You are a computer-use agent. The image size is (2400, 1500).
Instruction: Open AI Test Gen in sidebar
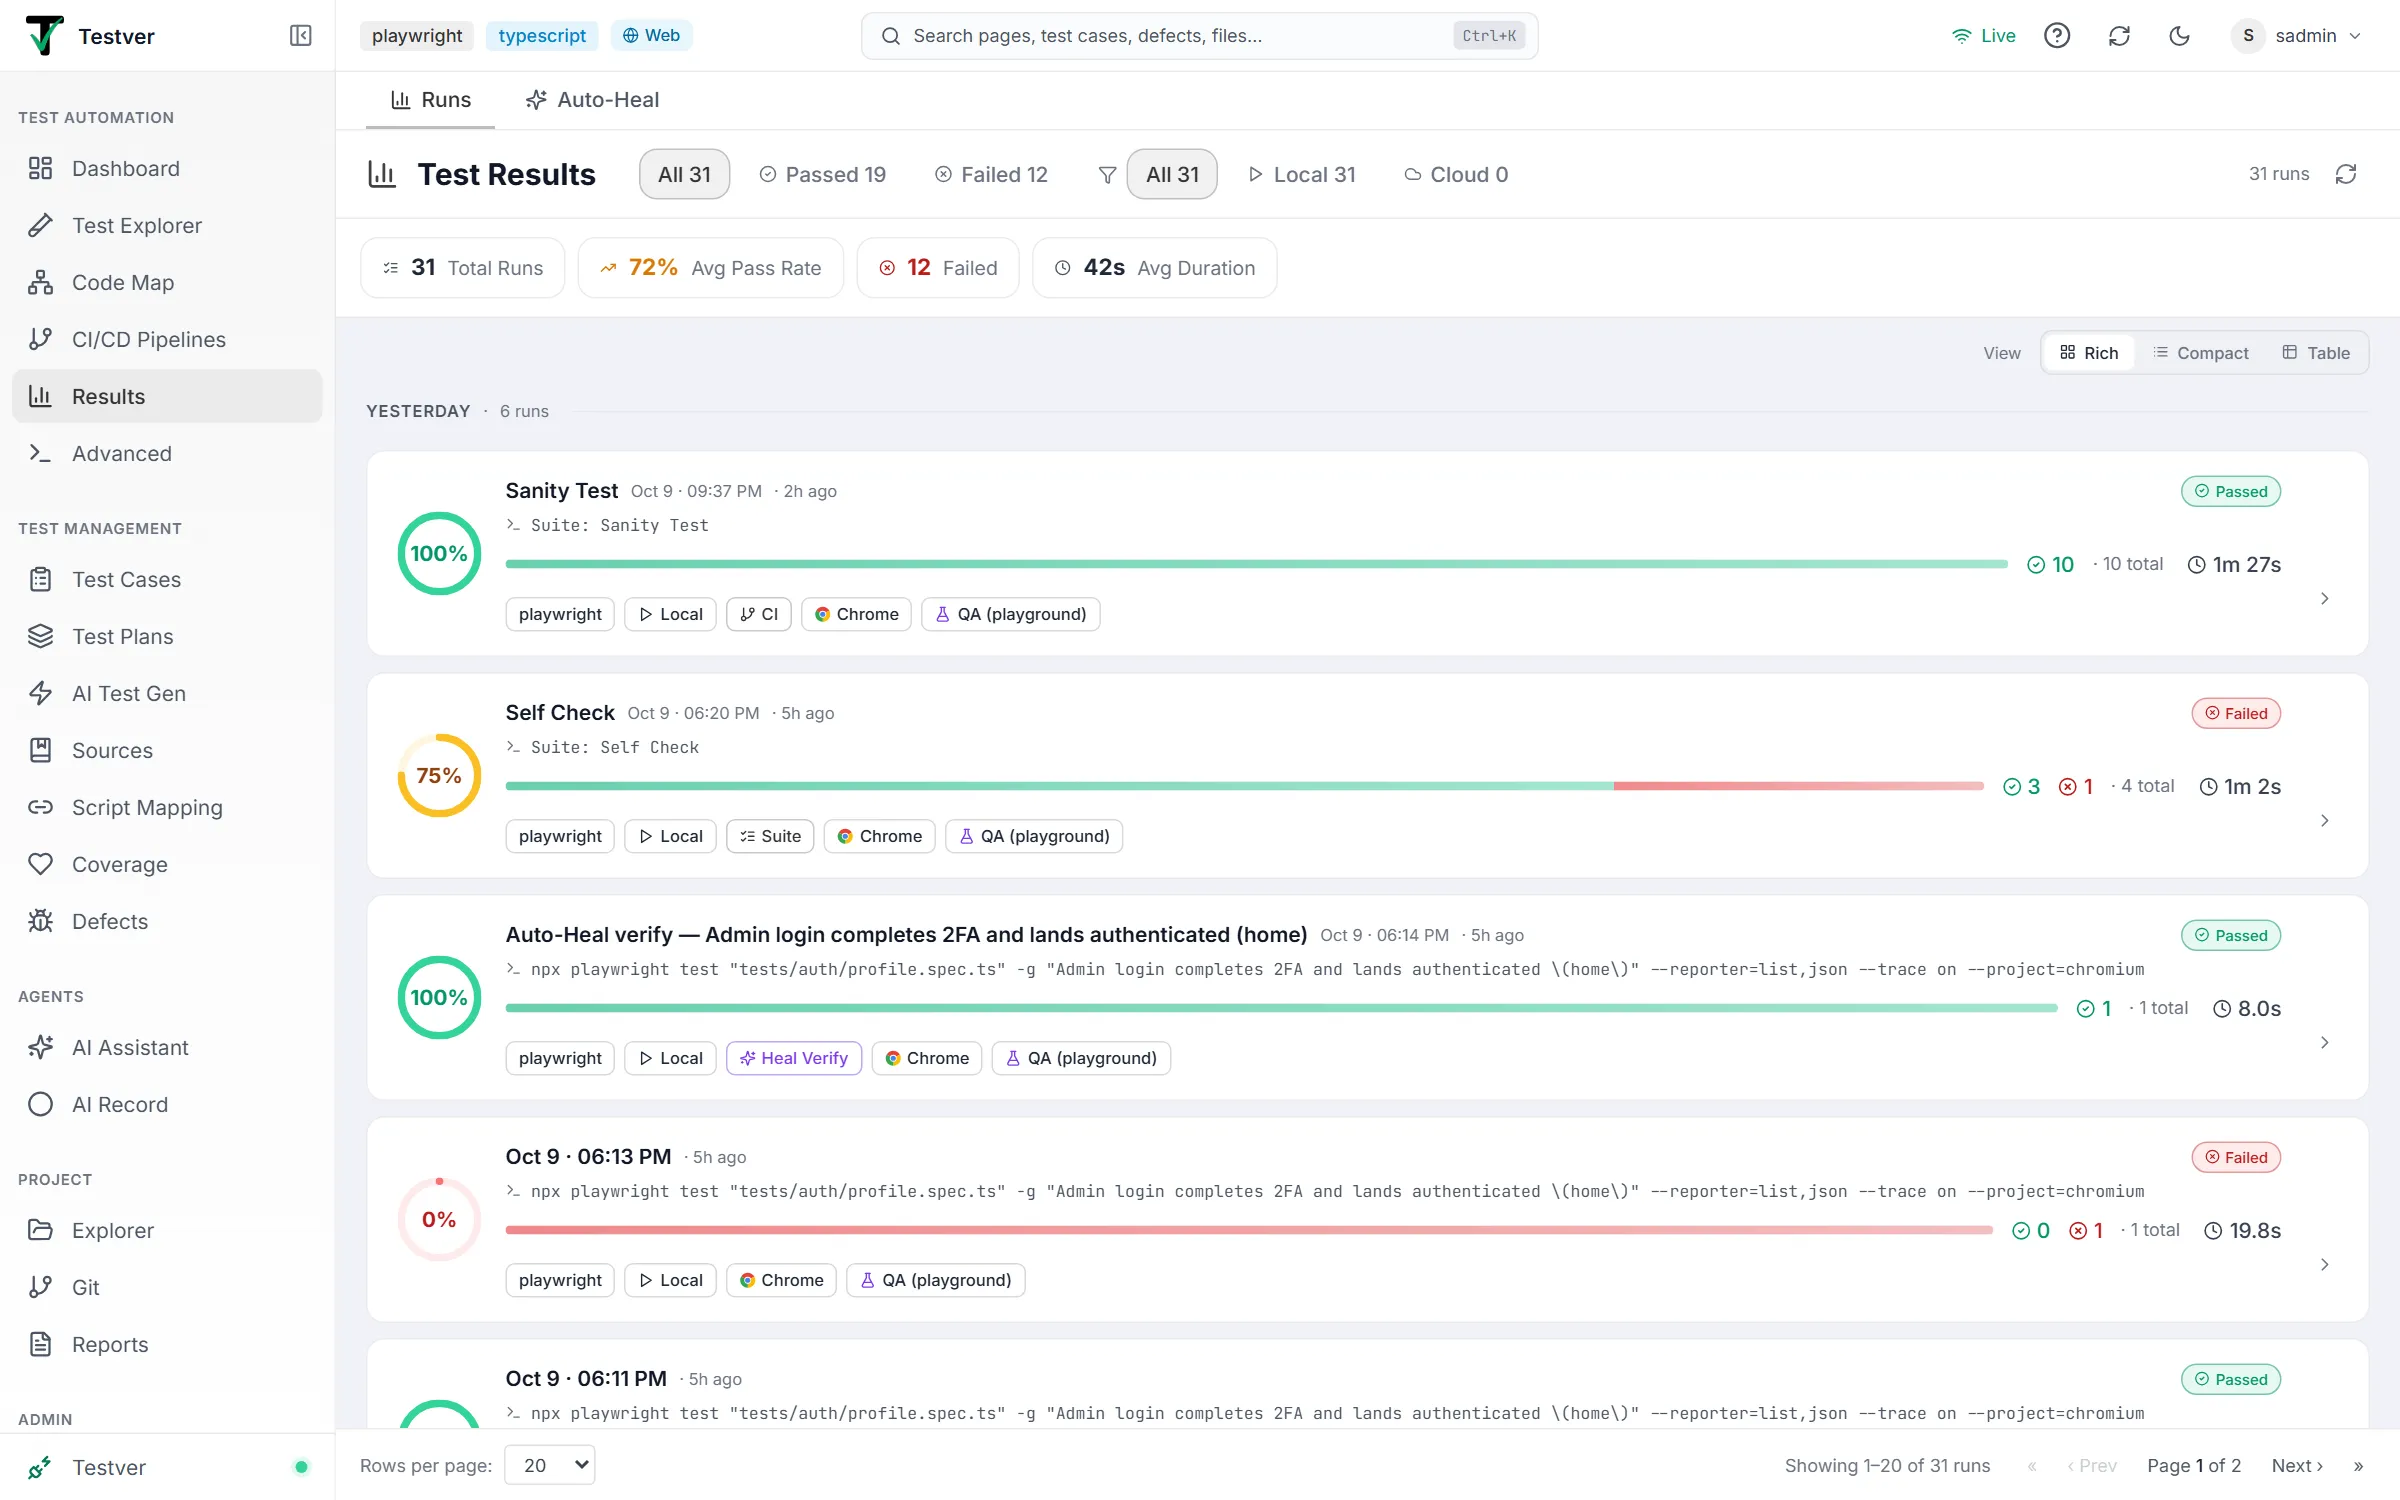(x=167, y=693)
